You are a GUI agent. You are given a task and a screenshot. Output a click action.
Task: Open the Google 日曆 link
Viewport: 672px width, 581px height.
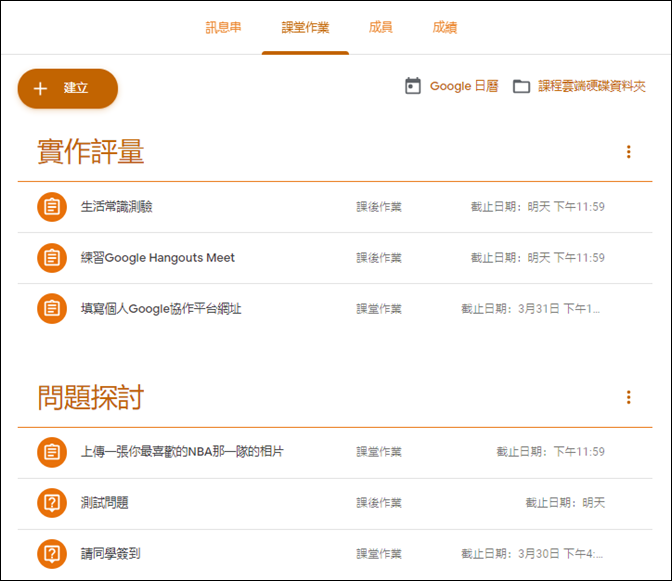click(x=464, y=86)
